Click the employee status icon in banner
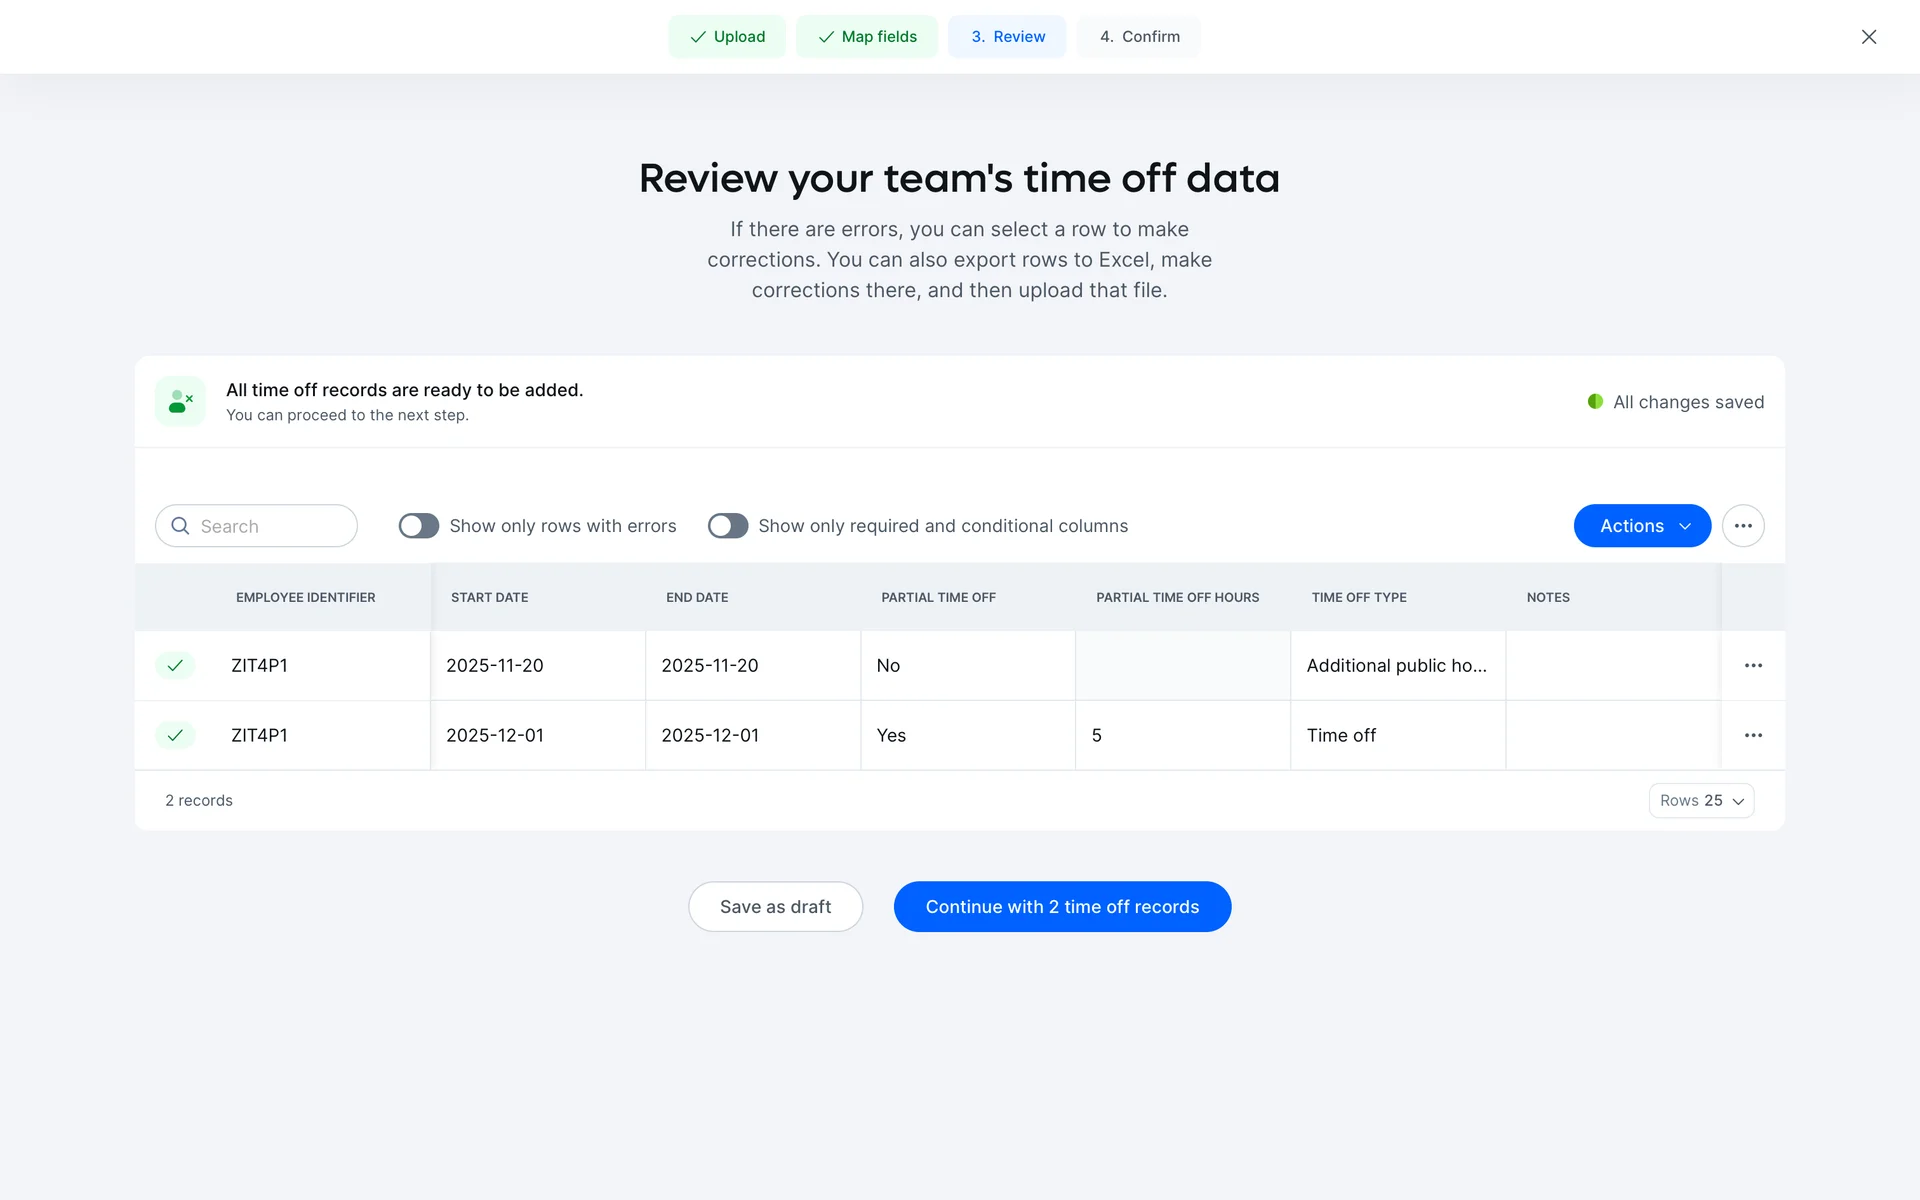Image resolution: width=1920 pixels, height=1200 pixels. coord(181,402)
